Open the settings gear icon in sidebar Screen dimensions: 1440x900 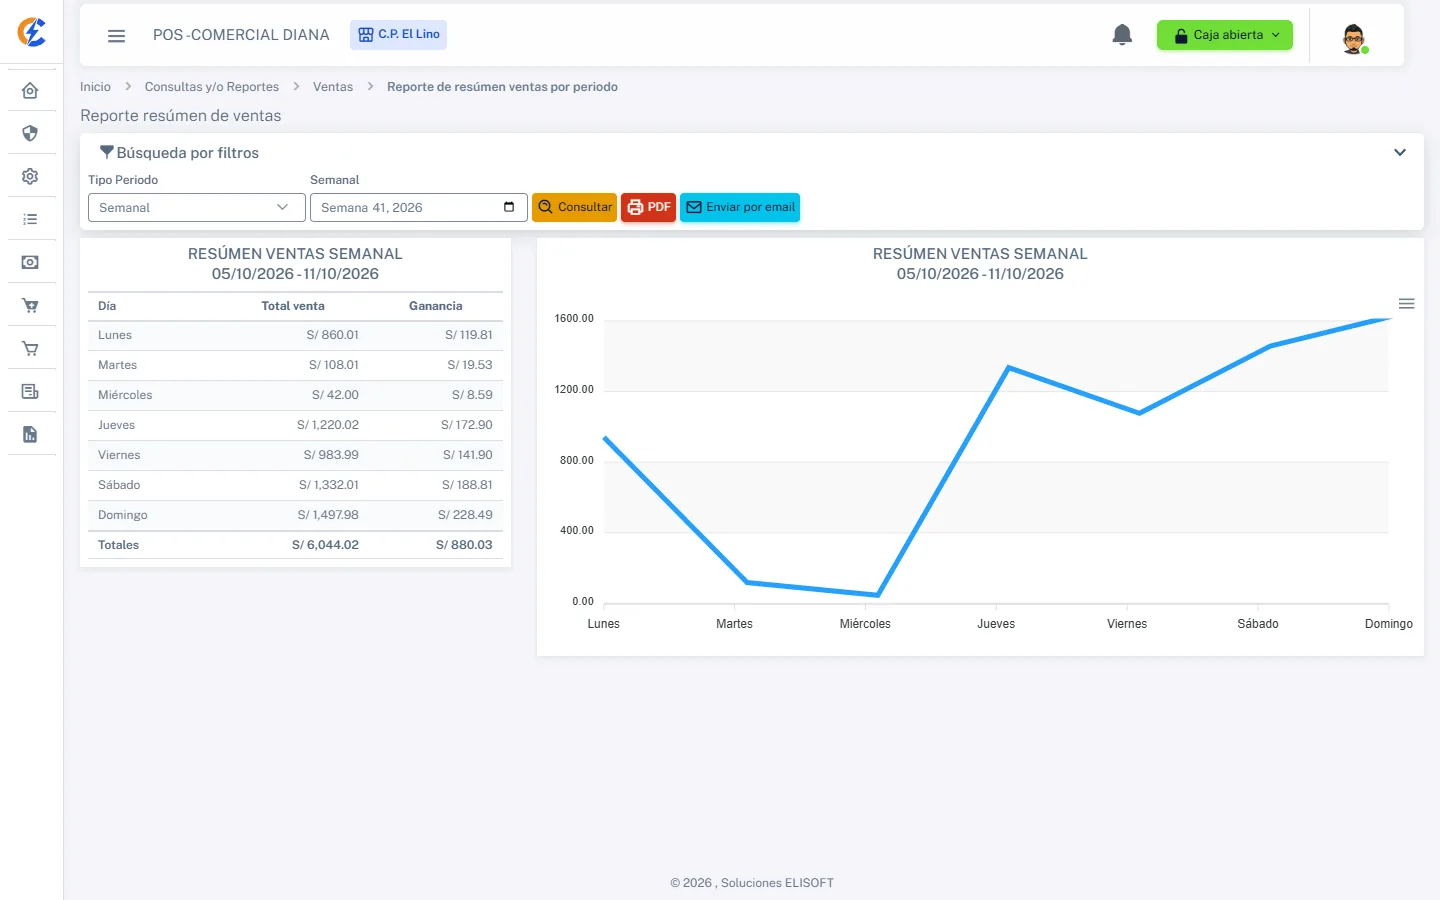30,176
